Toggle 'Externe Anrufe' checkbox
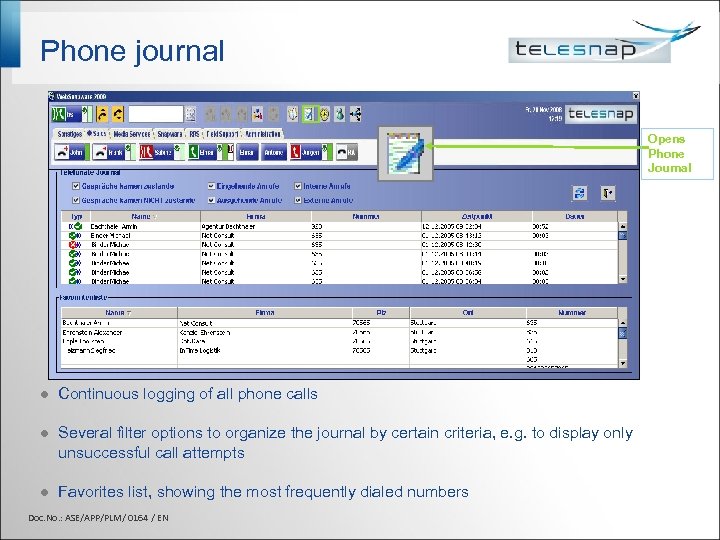Screen dimensions: 720x540 [298, 200]
